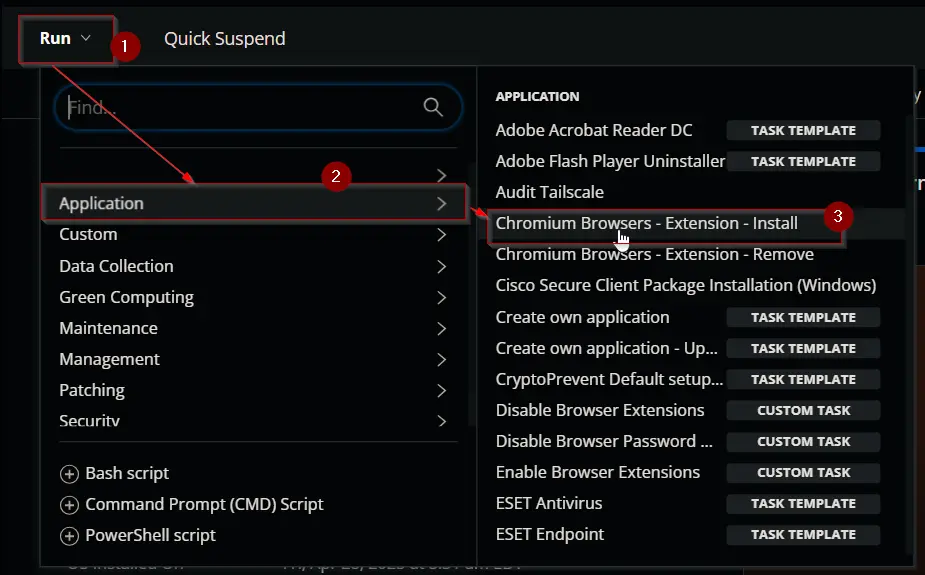The image size is (925, 575).
Task: Click plus icon beside Command Prompt Script
Action: pyautogui.click(x=69, y=505)
